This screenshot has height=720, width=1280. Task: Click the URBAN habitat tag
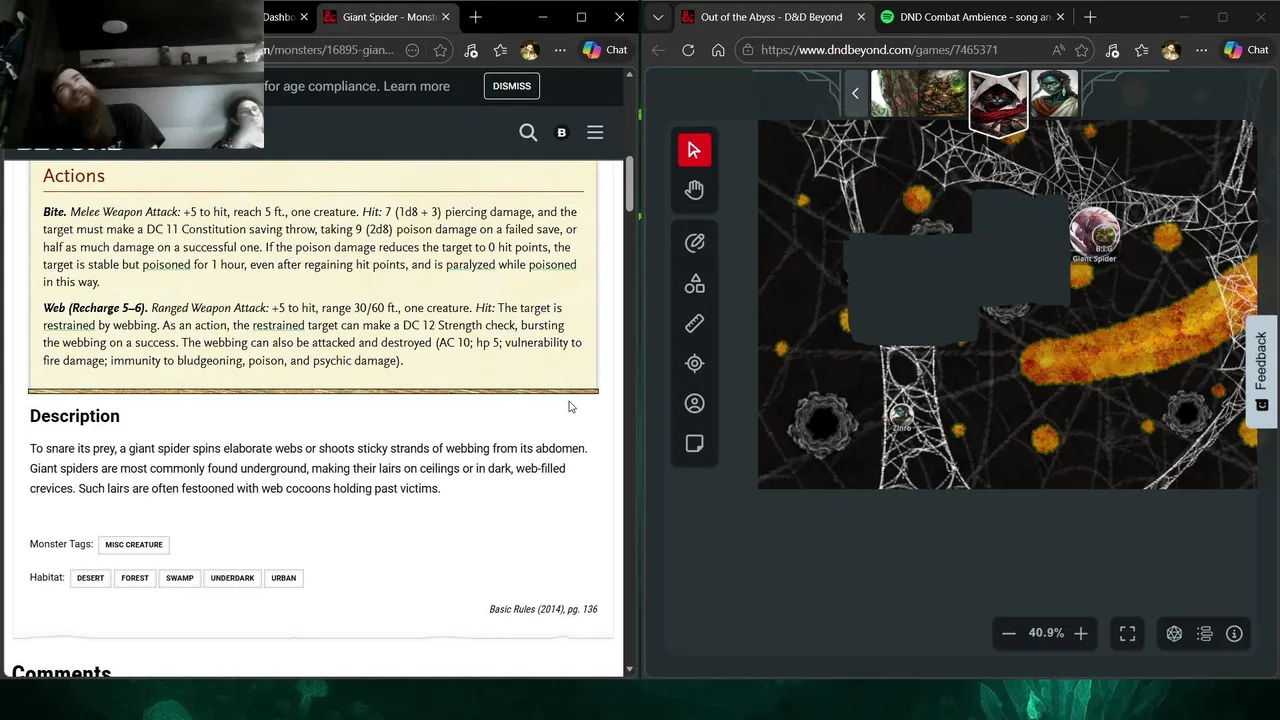[284, 578]
